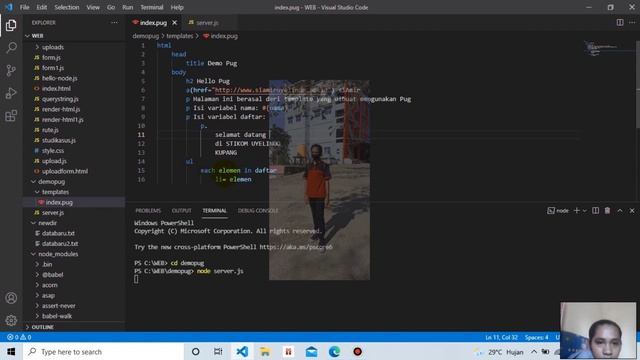Expand the OUTLINE section
640x360 pixels.
coord(43,327)
